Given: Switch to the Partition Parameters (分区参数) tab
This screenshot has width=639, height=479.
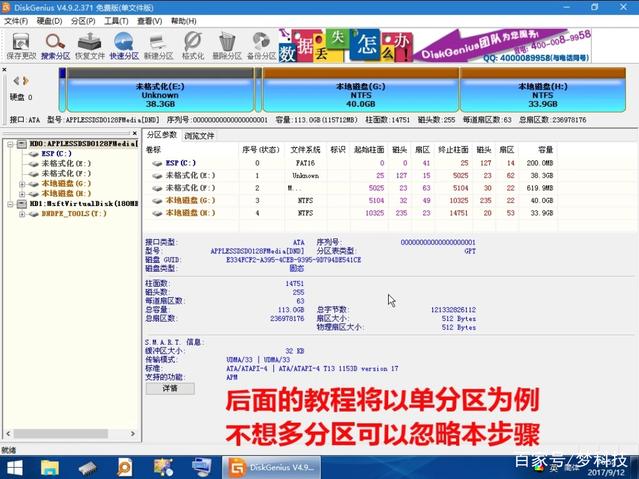Looking at the screenshot, I should (x=162, y=135).
